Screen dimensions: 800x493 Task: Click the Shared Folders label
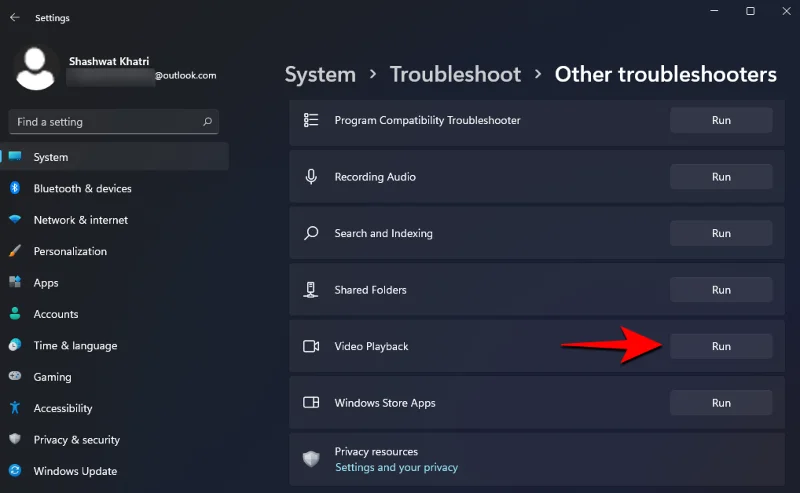point(370,290)
